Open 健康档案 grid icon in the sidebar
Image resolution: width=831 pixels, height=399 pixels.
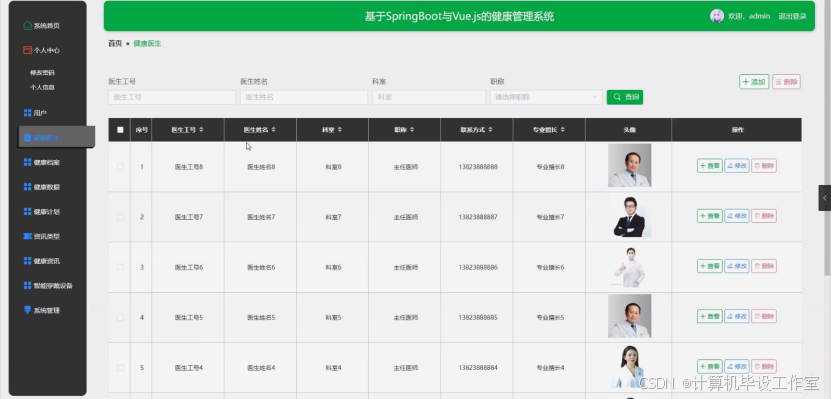28,162
